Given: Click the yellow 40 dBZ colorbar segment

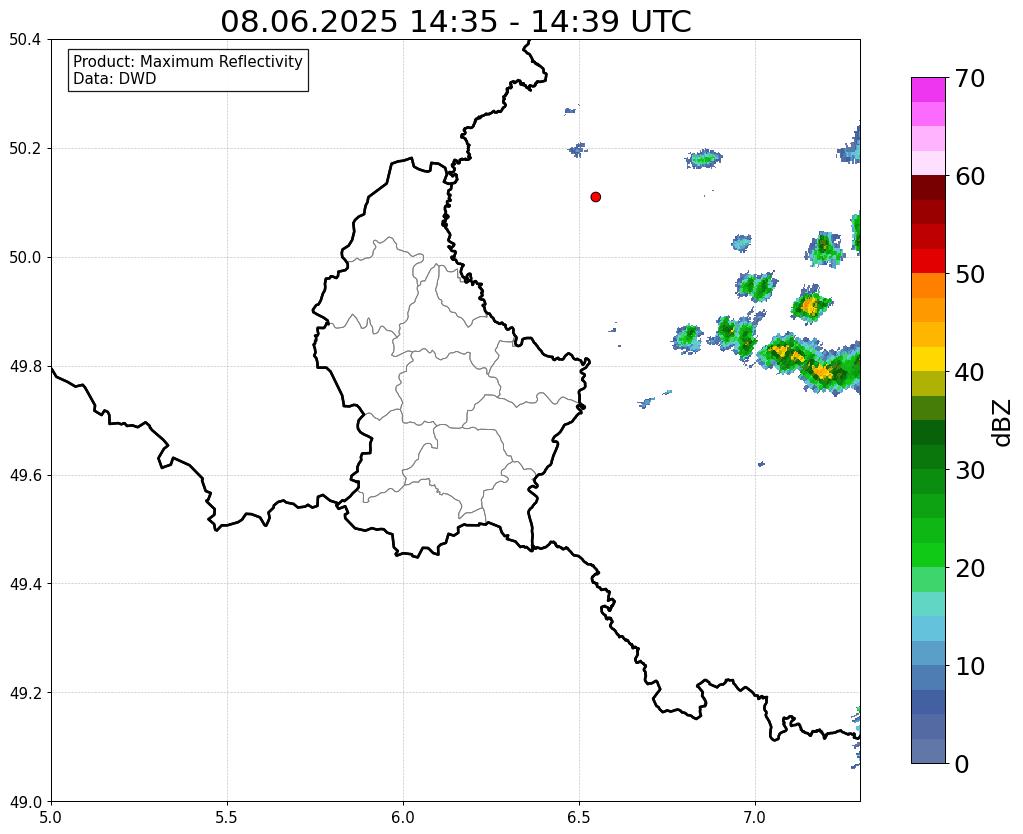Looking at the screenshot, I should click(928, 359).
